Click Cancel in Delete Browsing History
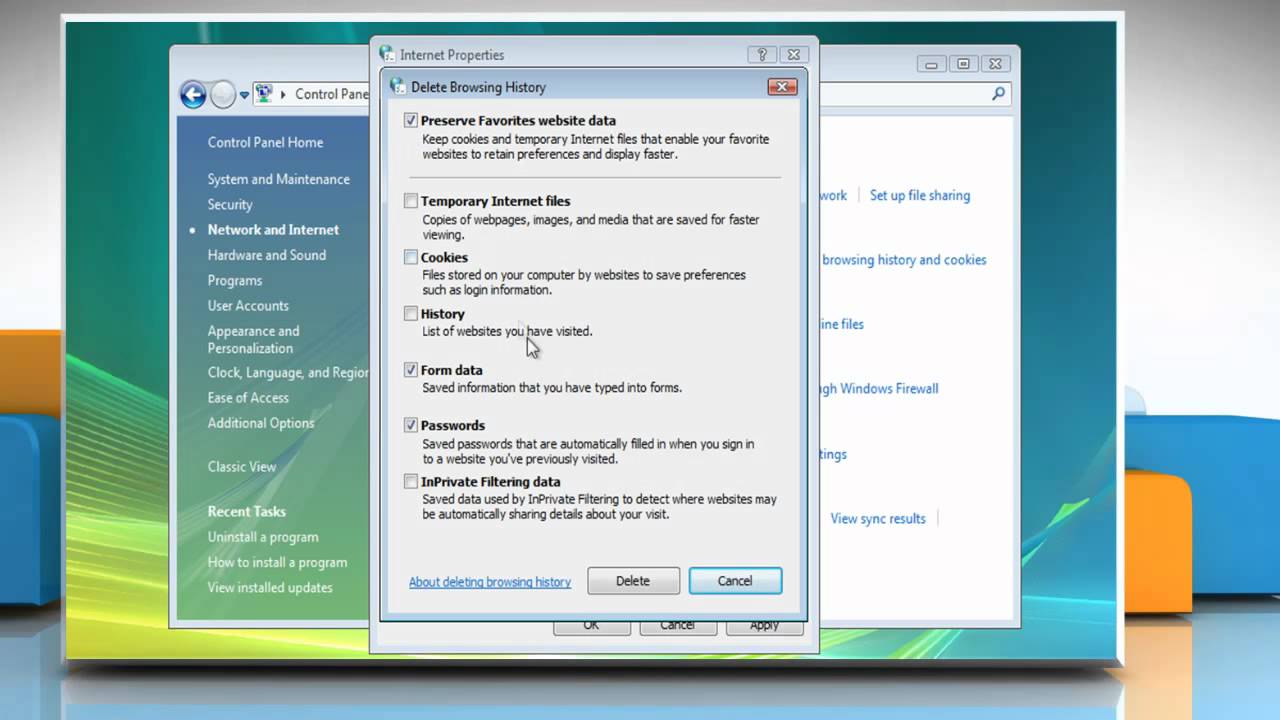 pos(735,581)
